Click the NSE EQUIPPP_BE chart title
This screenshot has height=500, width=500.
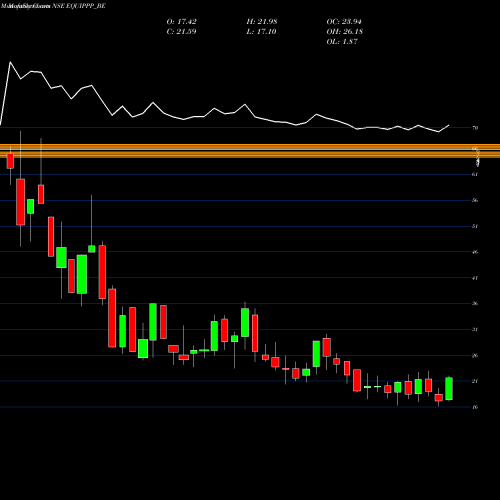point(79,6)
